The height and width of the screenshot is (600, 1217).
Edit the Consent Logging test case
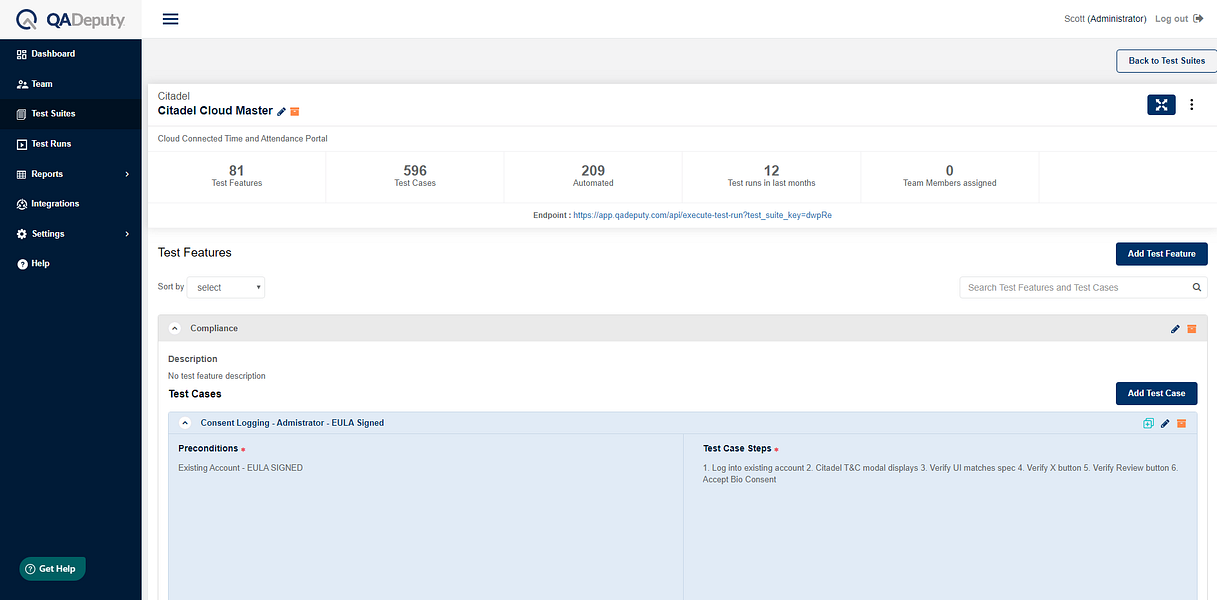pyautogui.click(x=1165, y=424)
